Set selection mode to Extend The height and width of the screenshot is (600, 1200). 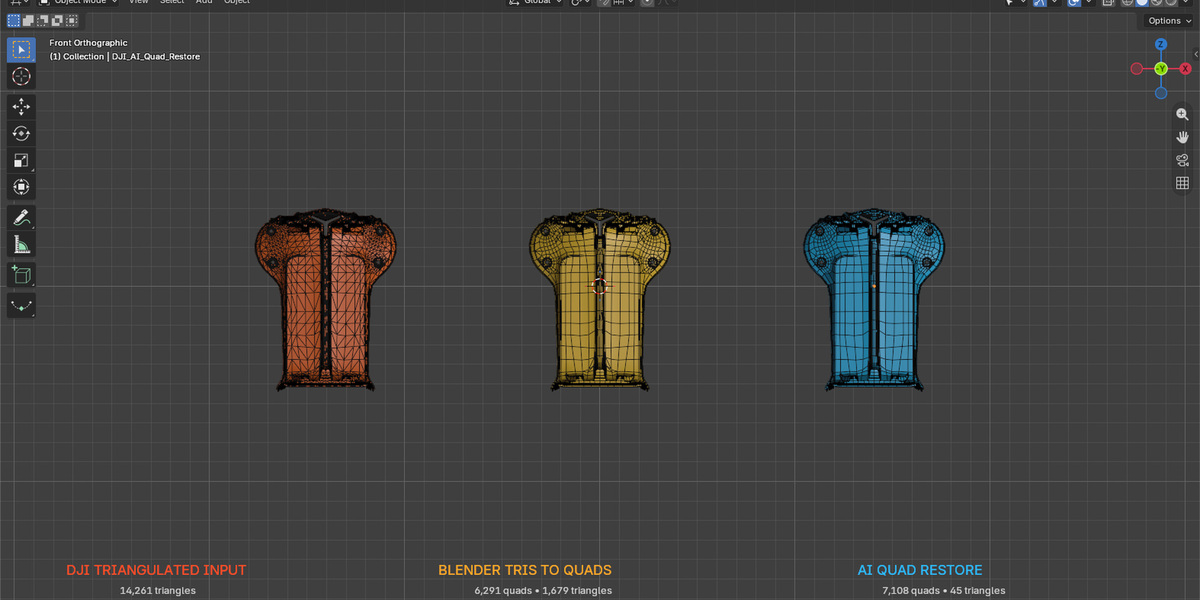click(x=29, y=20)
